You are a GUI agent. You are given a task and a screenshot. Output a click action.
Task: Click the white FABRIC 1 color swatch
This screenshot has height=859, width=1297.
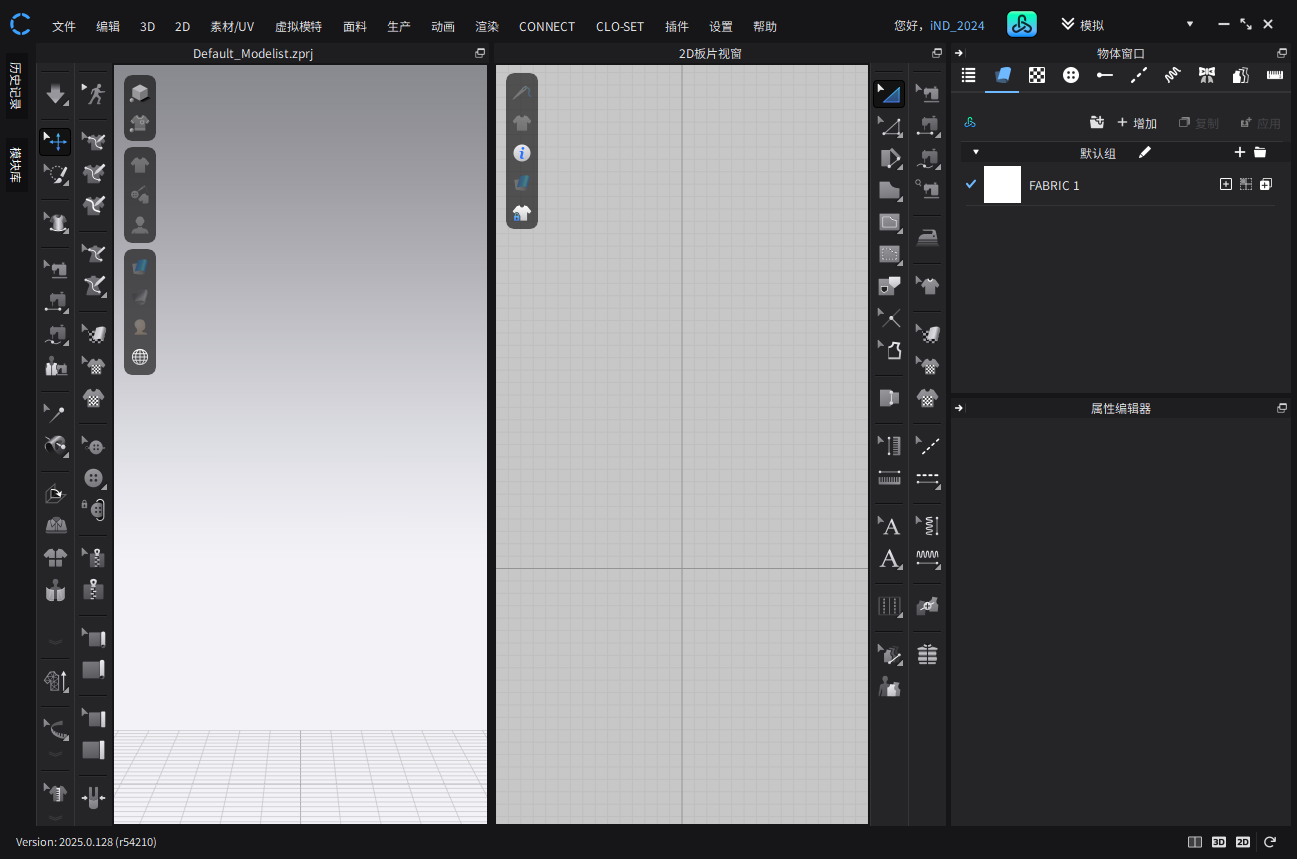[x=1002, y=185]
